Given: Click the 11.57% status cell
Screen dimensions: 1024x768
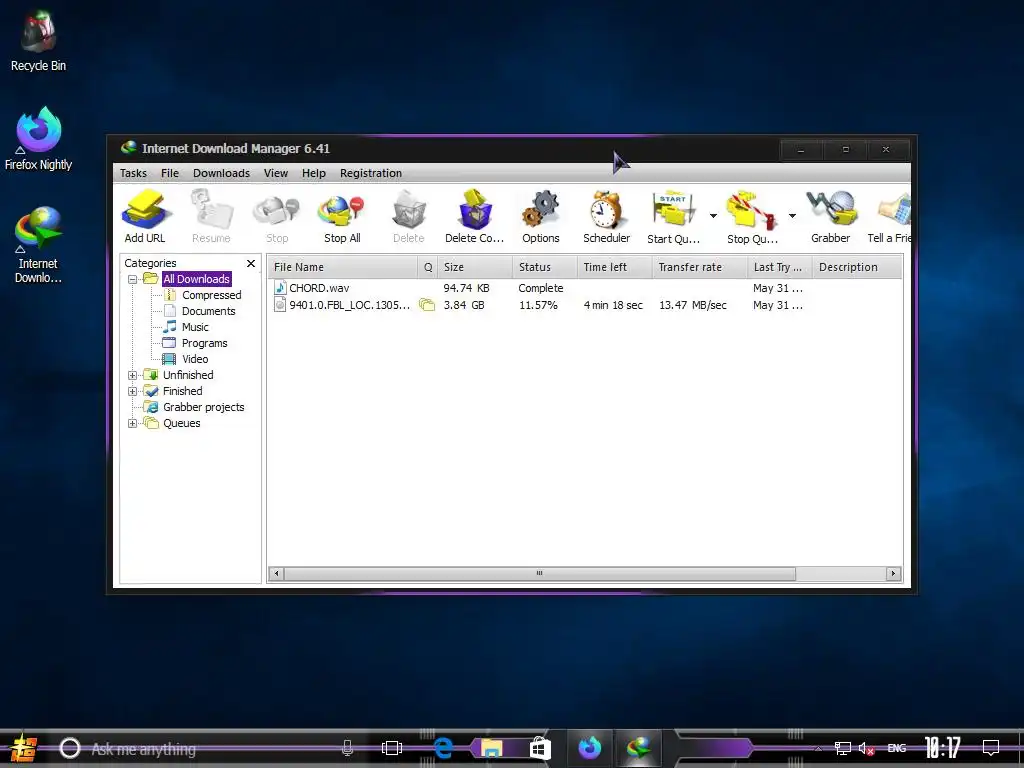Looking at the screenshot, I should [538, 305].
